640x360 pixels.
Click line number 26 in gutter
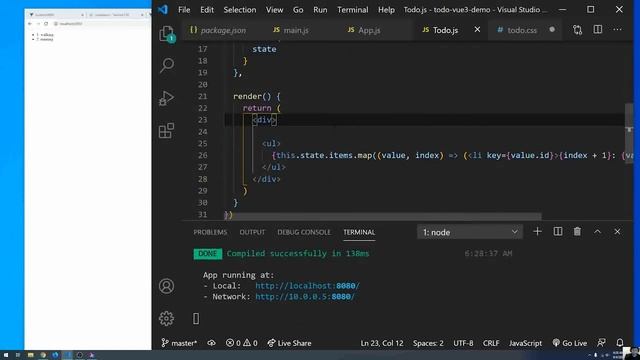202,156
